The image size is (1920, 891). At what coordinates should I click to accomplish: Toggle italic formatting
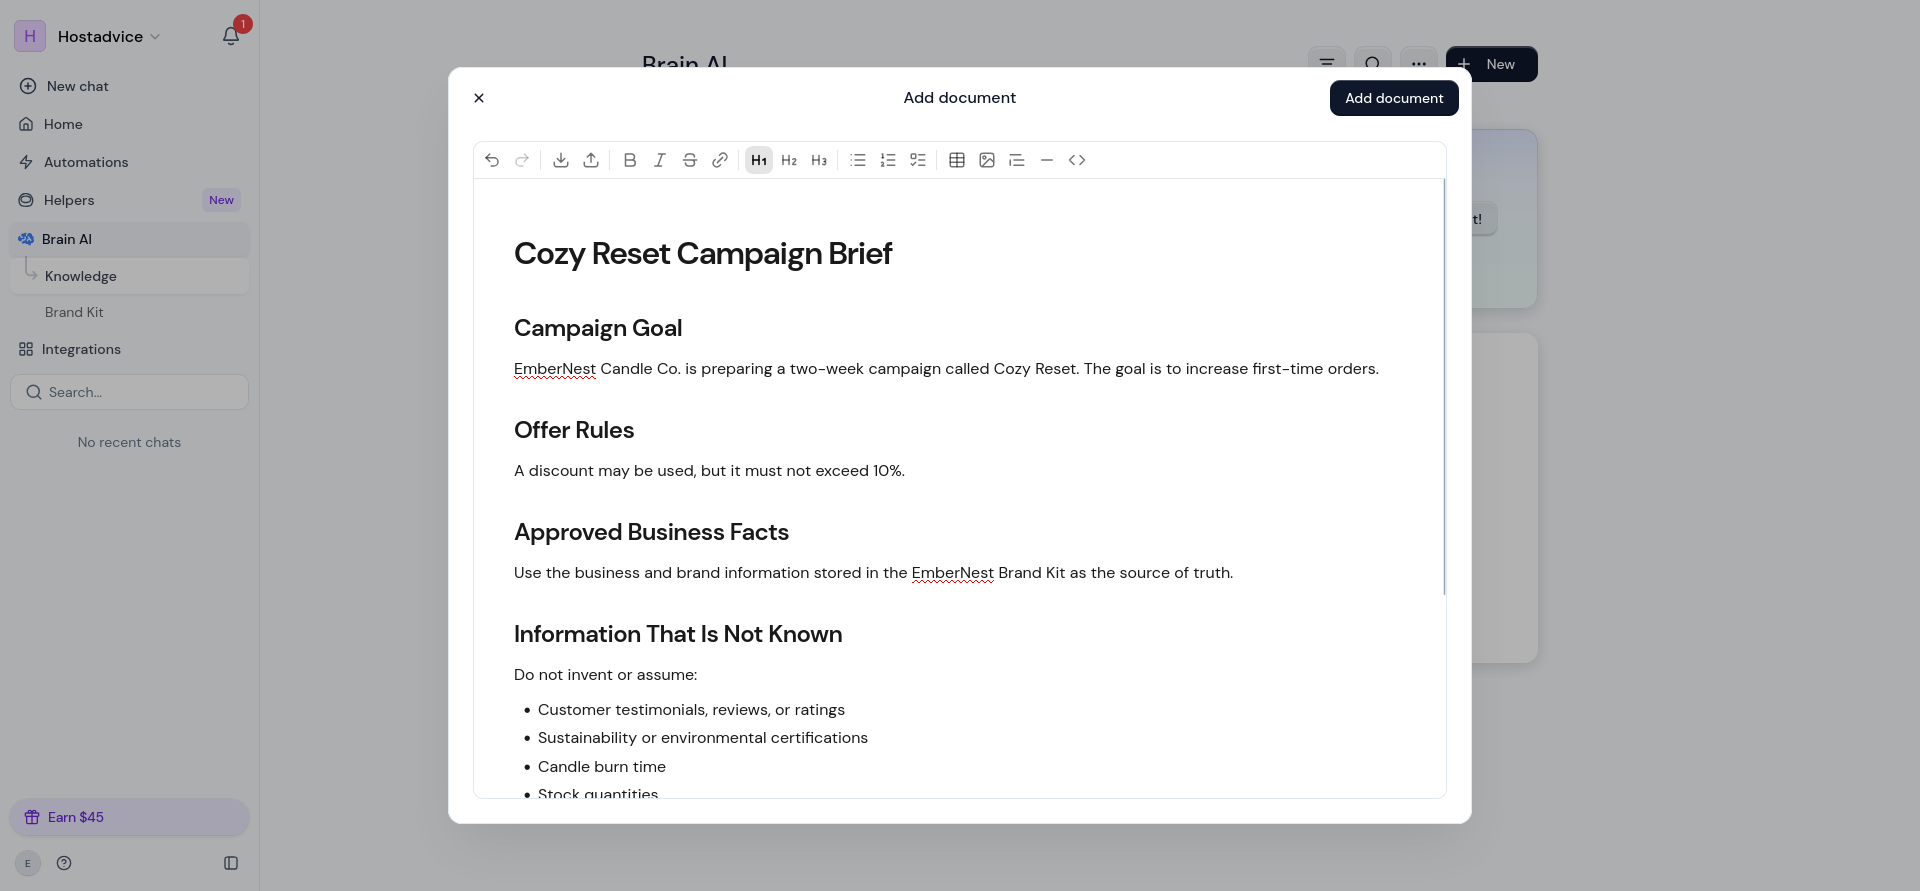(x=660, y=160)
